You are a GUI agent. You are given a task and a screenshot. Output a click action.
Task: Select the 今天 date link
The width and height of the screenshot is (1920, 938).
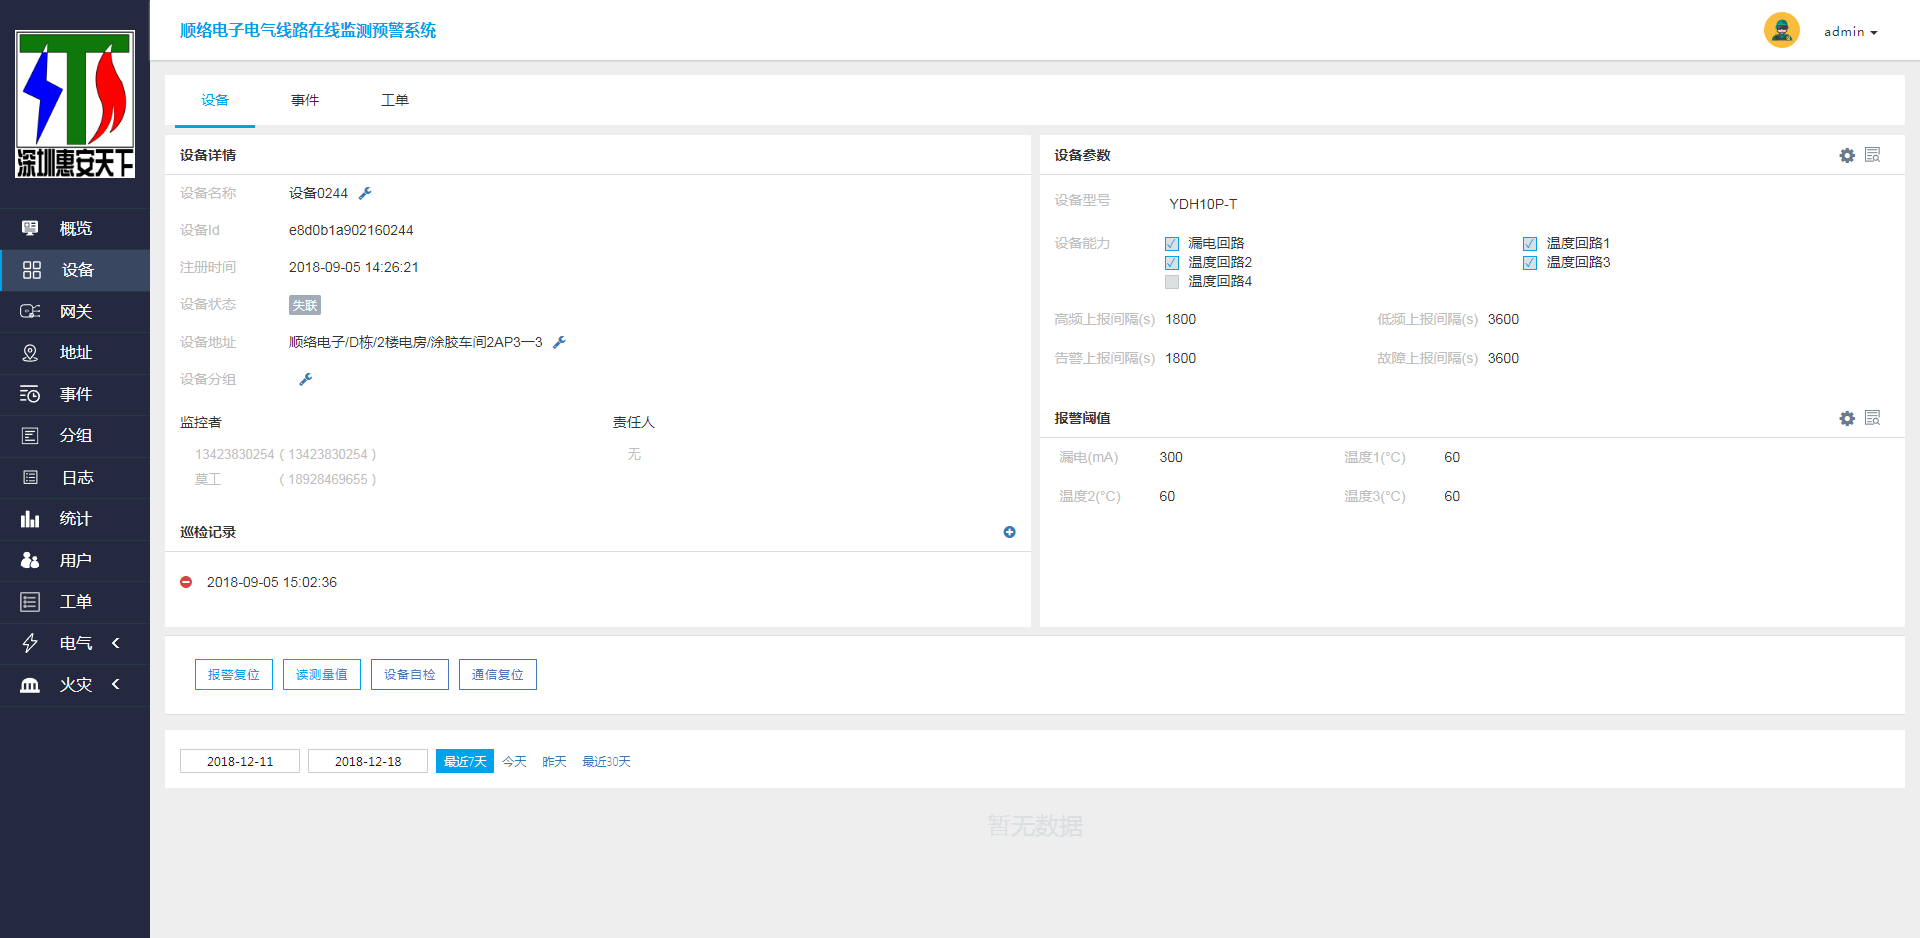pyautogui.click(x=514, y=762)
